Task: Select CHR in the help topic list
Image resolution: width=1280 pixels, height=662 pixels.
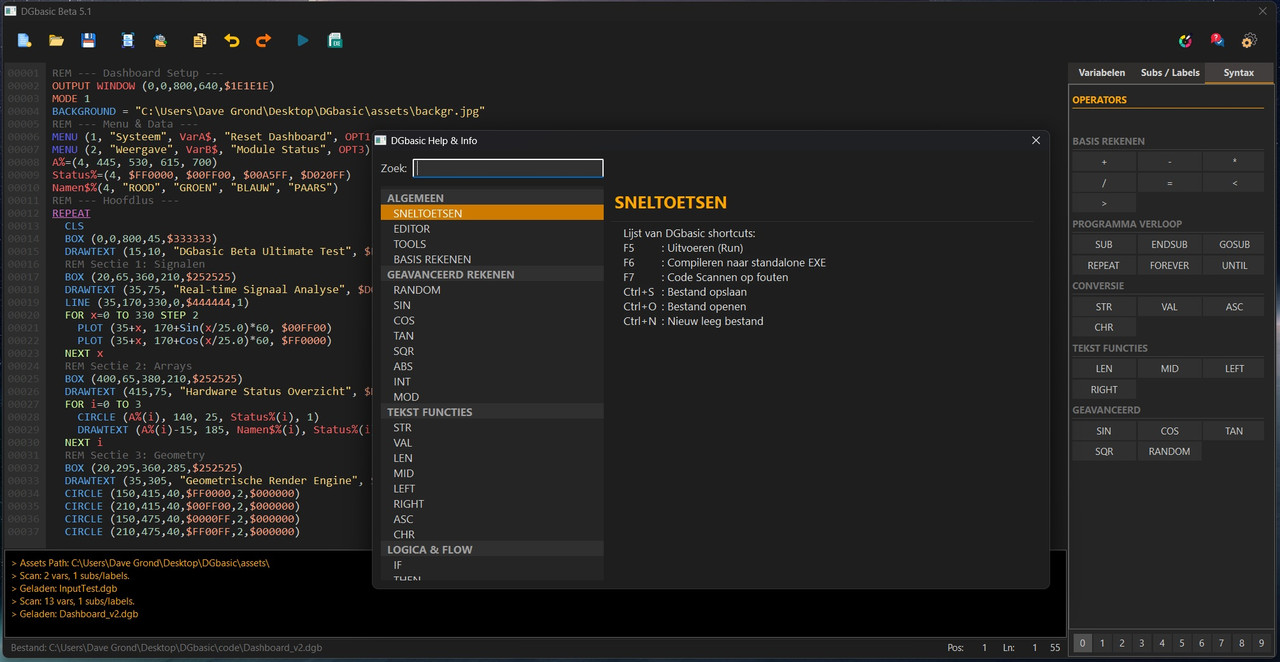Action: pyautogui.click(x=492, y=535)
